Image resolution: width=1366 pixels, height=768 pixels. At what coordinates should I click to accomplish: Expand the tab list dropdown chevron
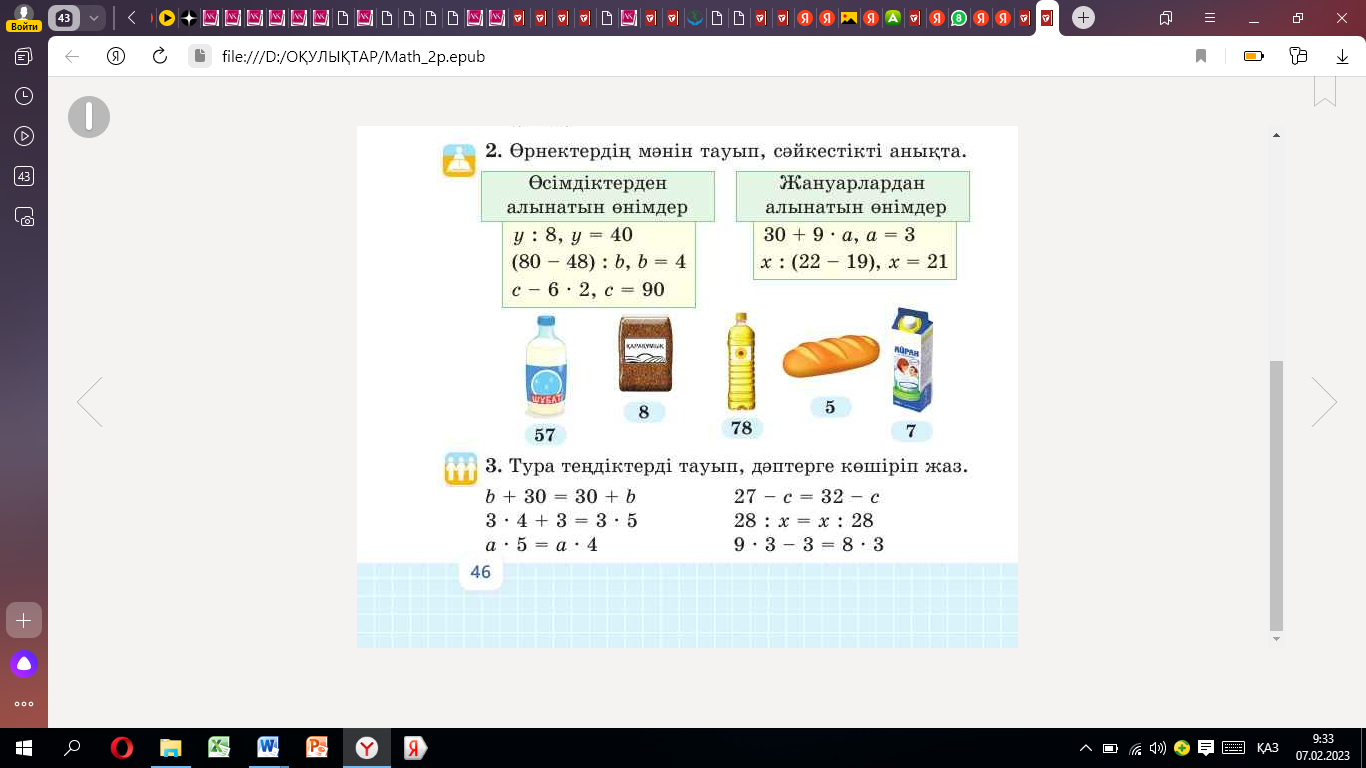click(95, 18)
